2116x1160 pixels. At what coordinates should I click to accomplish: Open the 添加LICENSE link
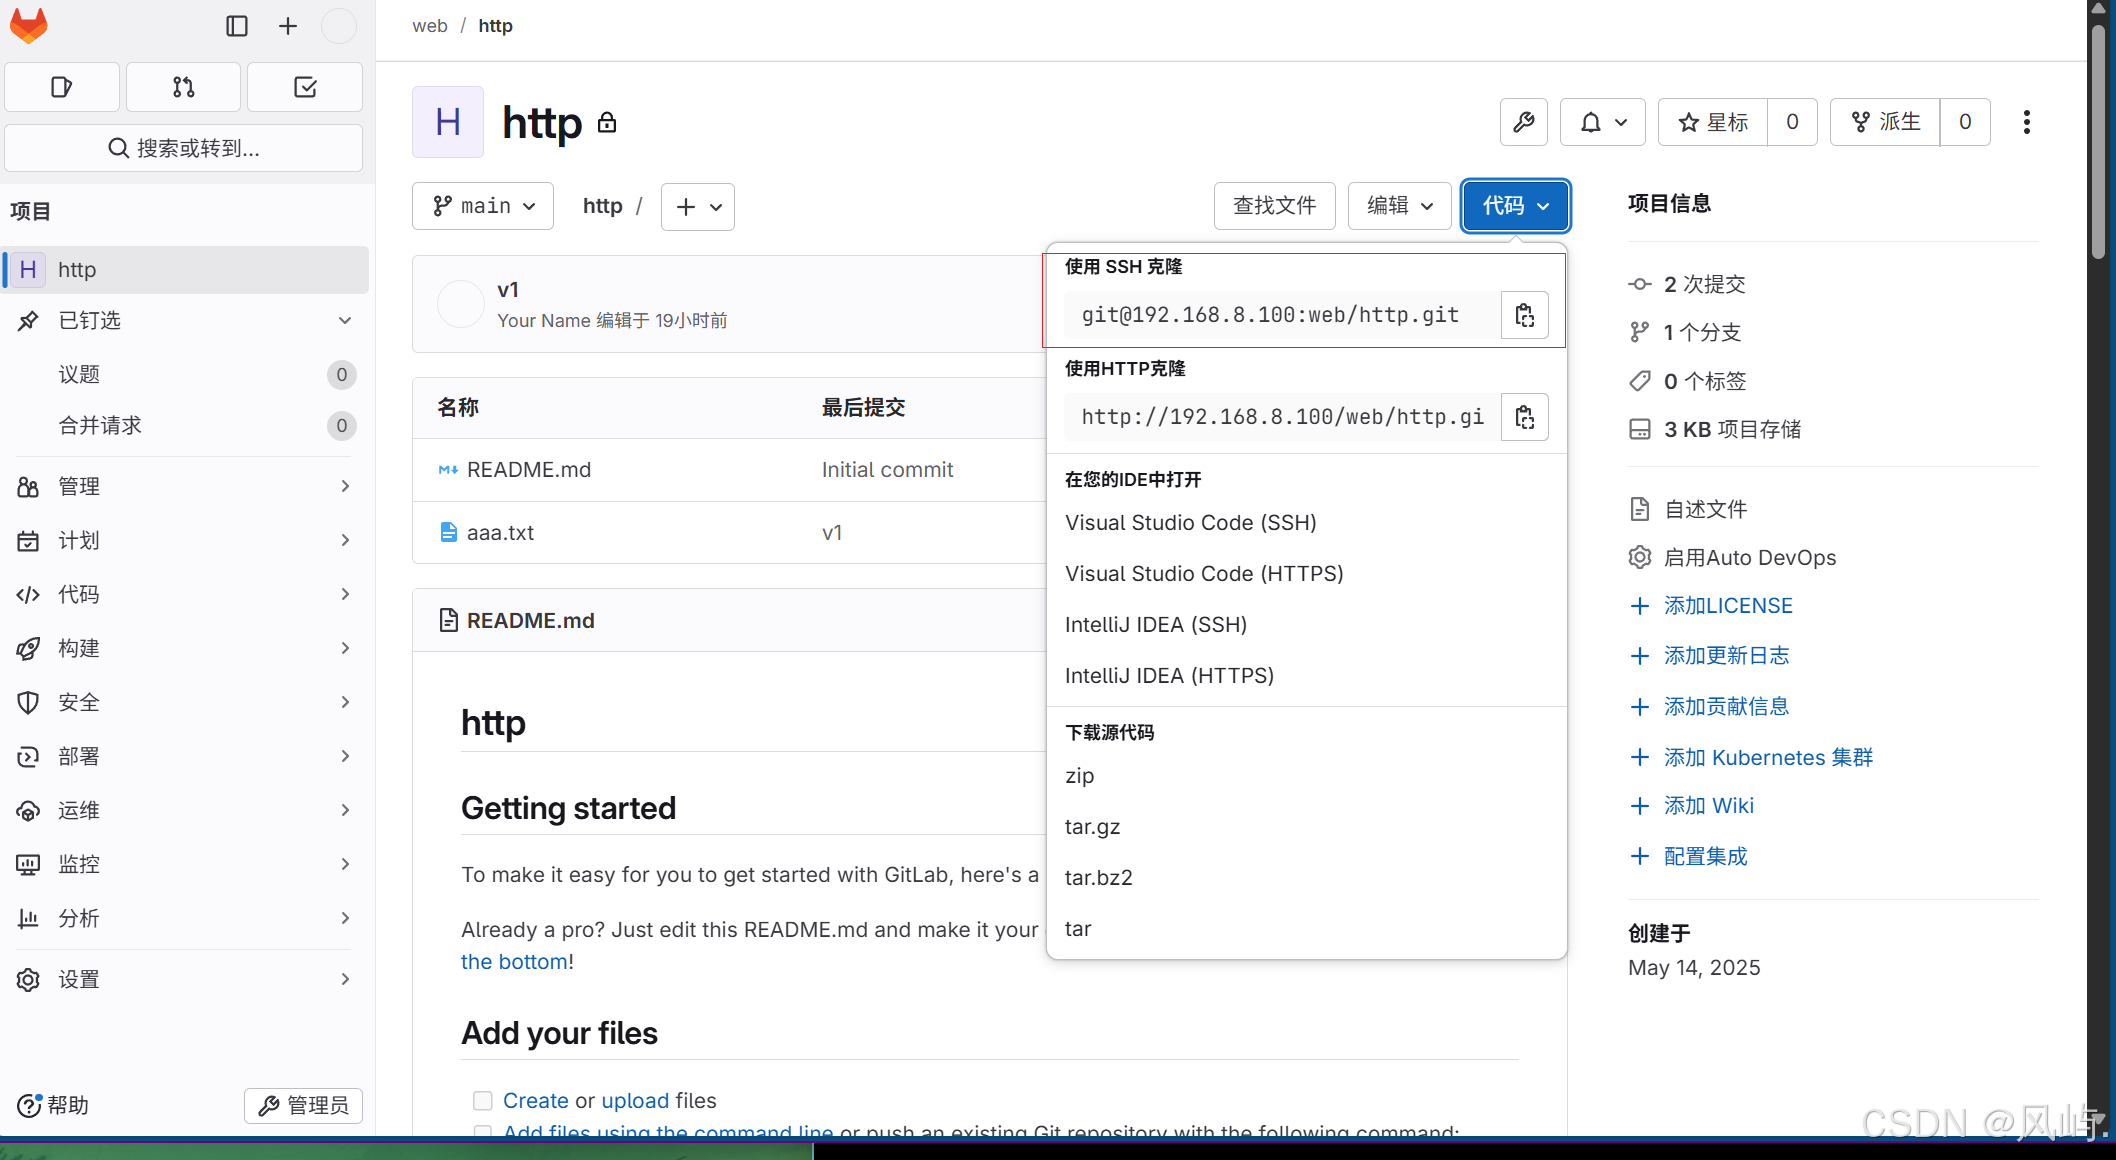pyautogui.click(x=1727, y=606)
